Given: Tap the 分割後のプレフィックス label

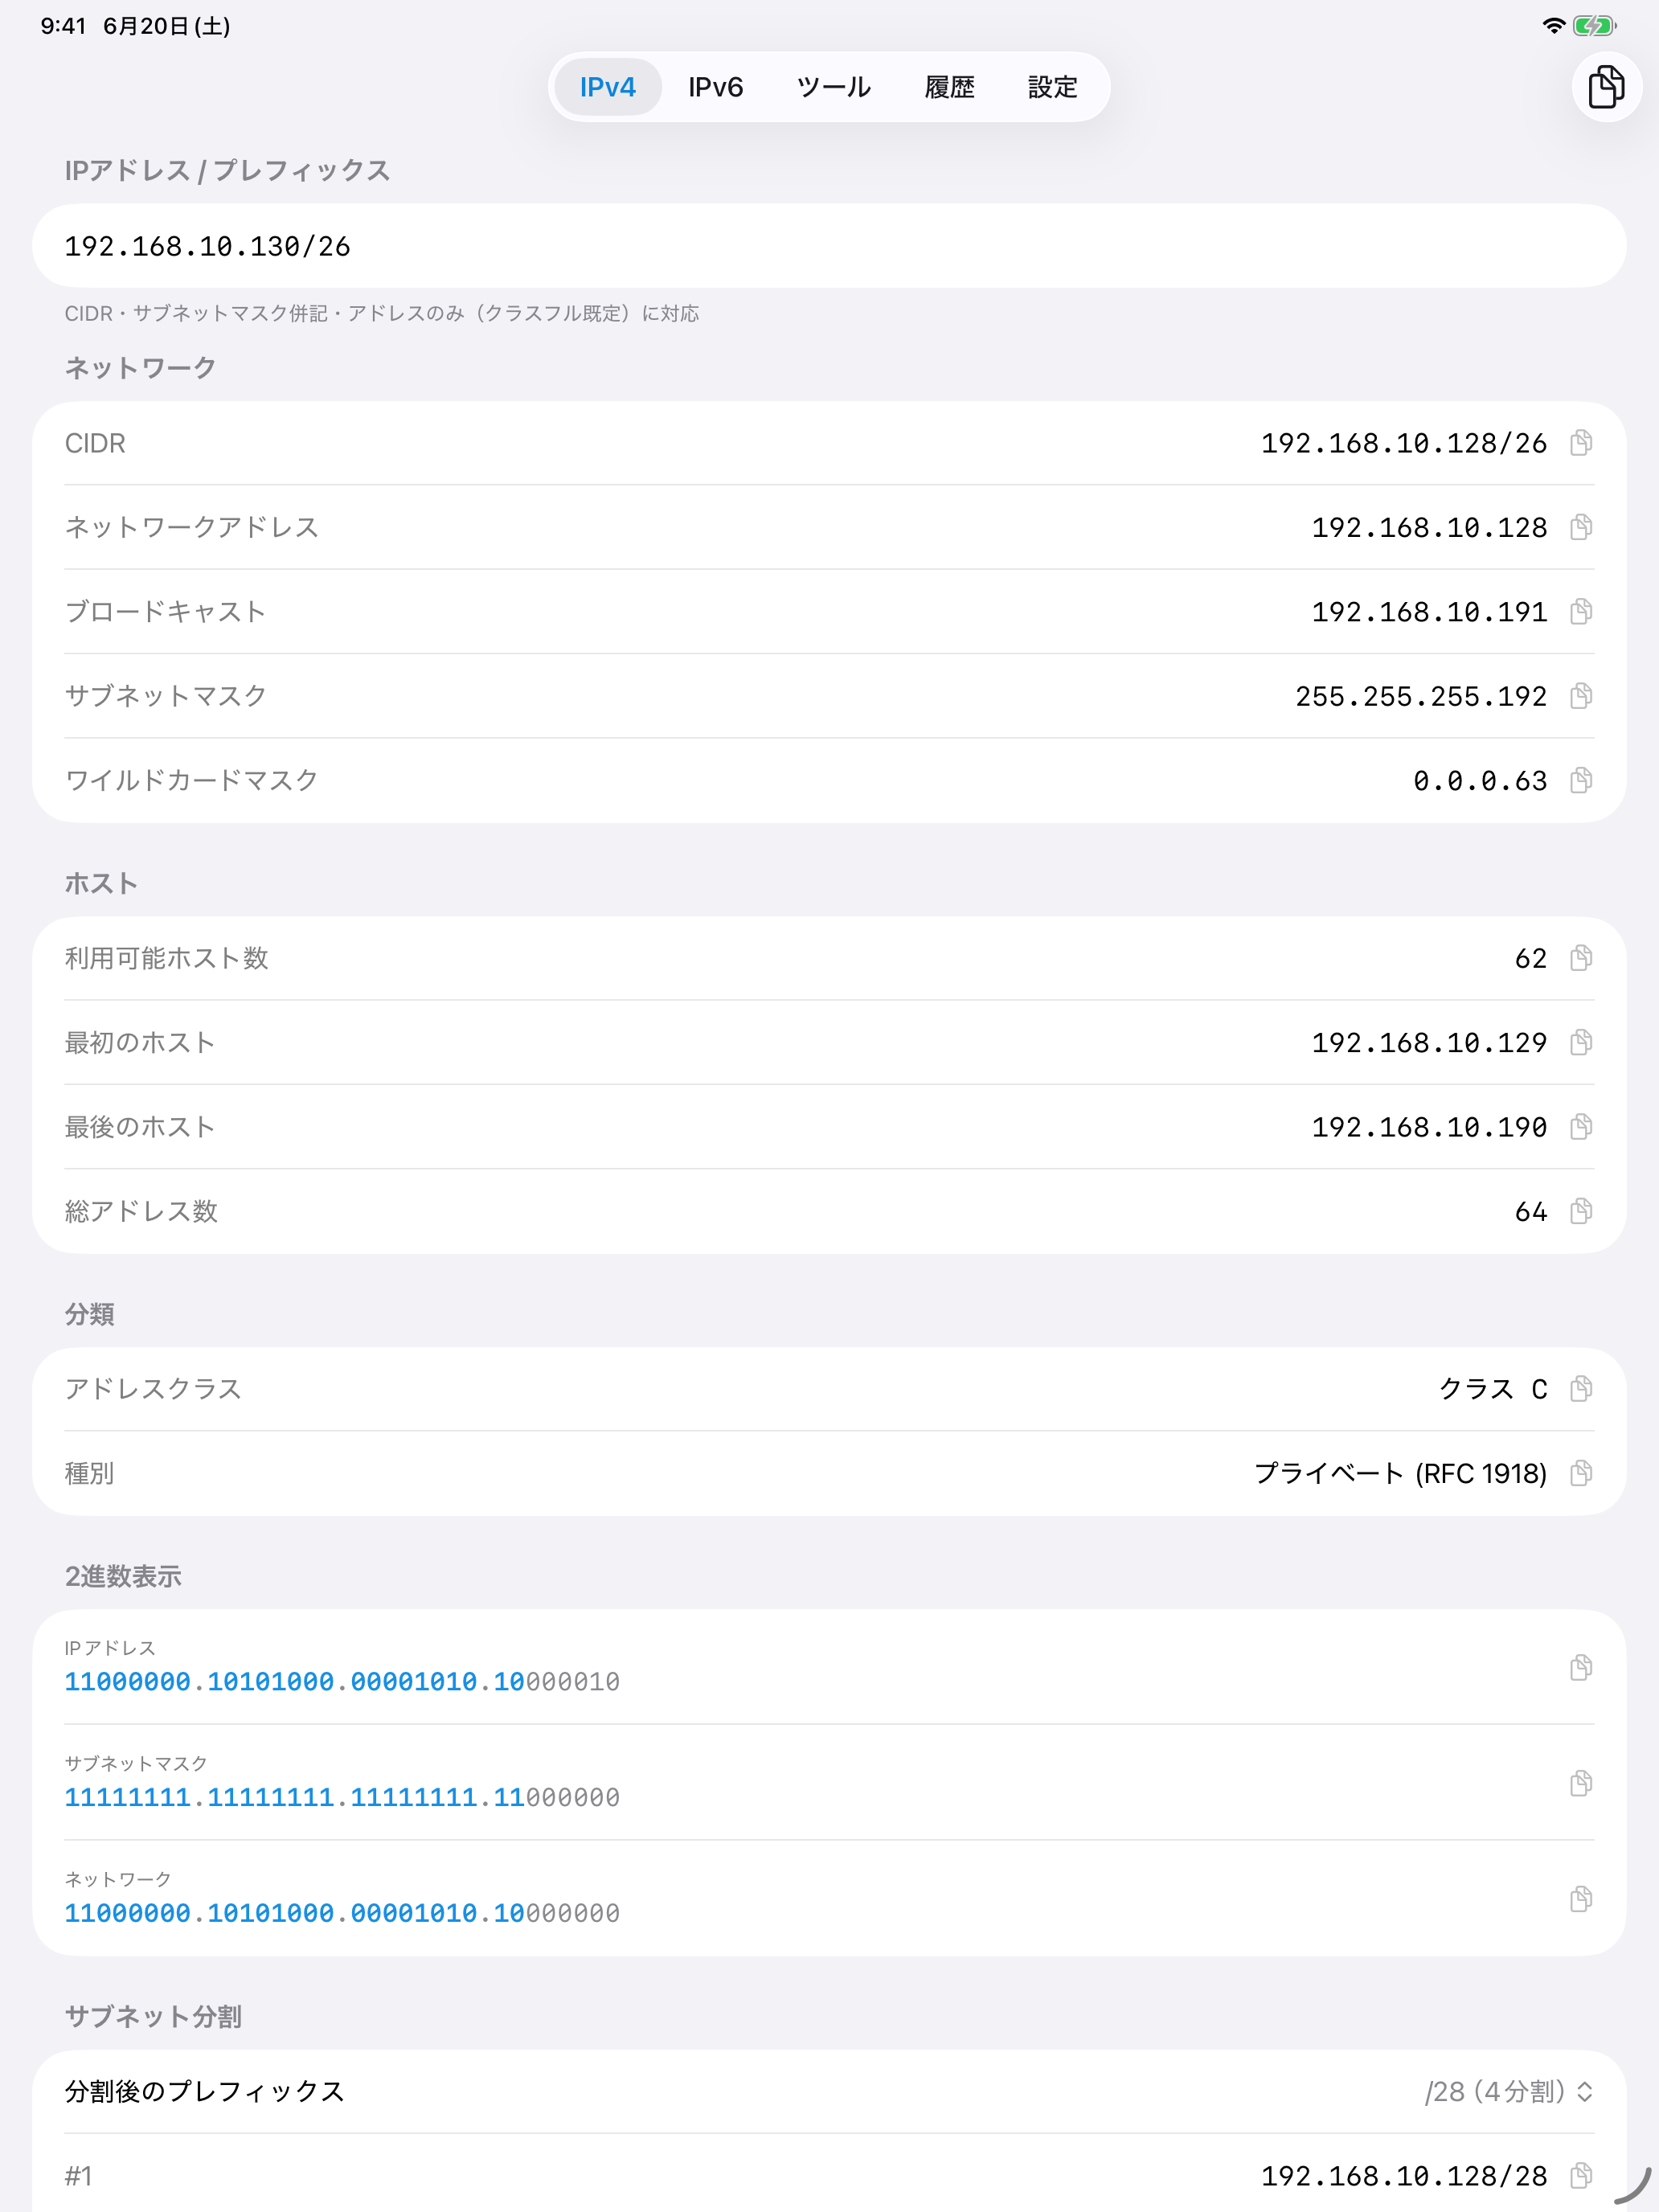Looking at the screenshot, I should pos(205,2092).
